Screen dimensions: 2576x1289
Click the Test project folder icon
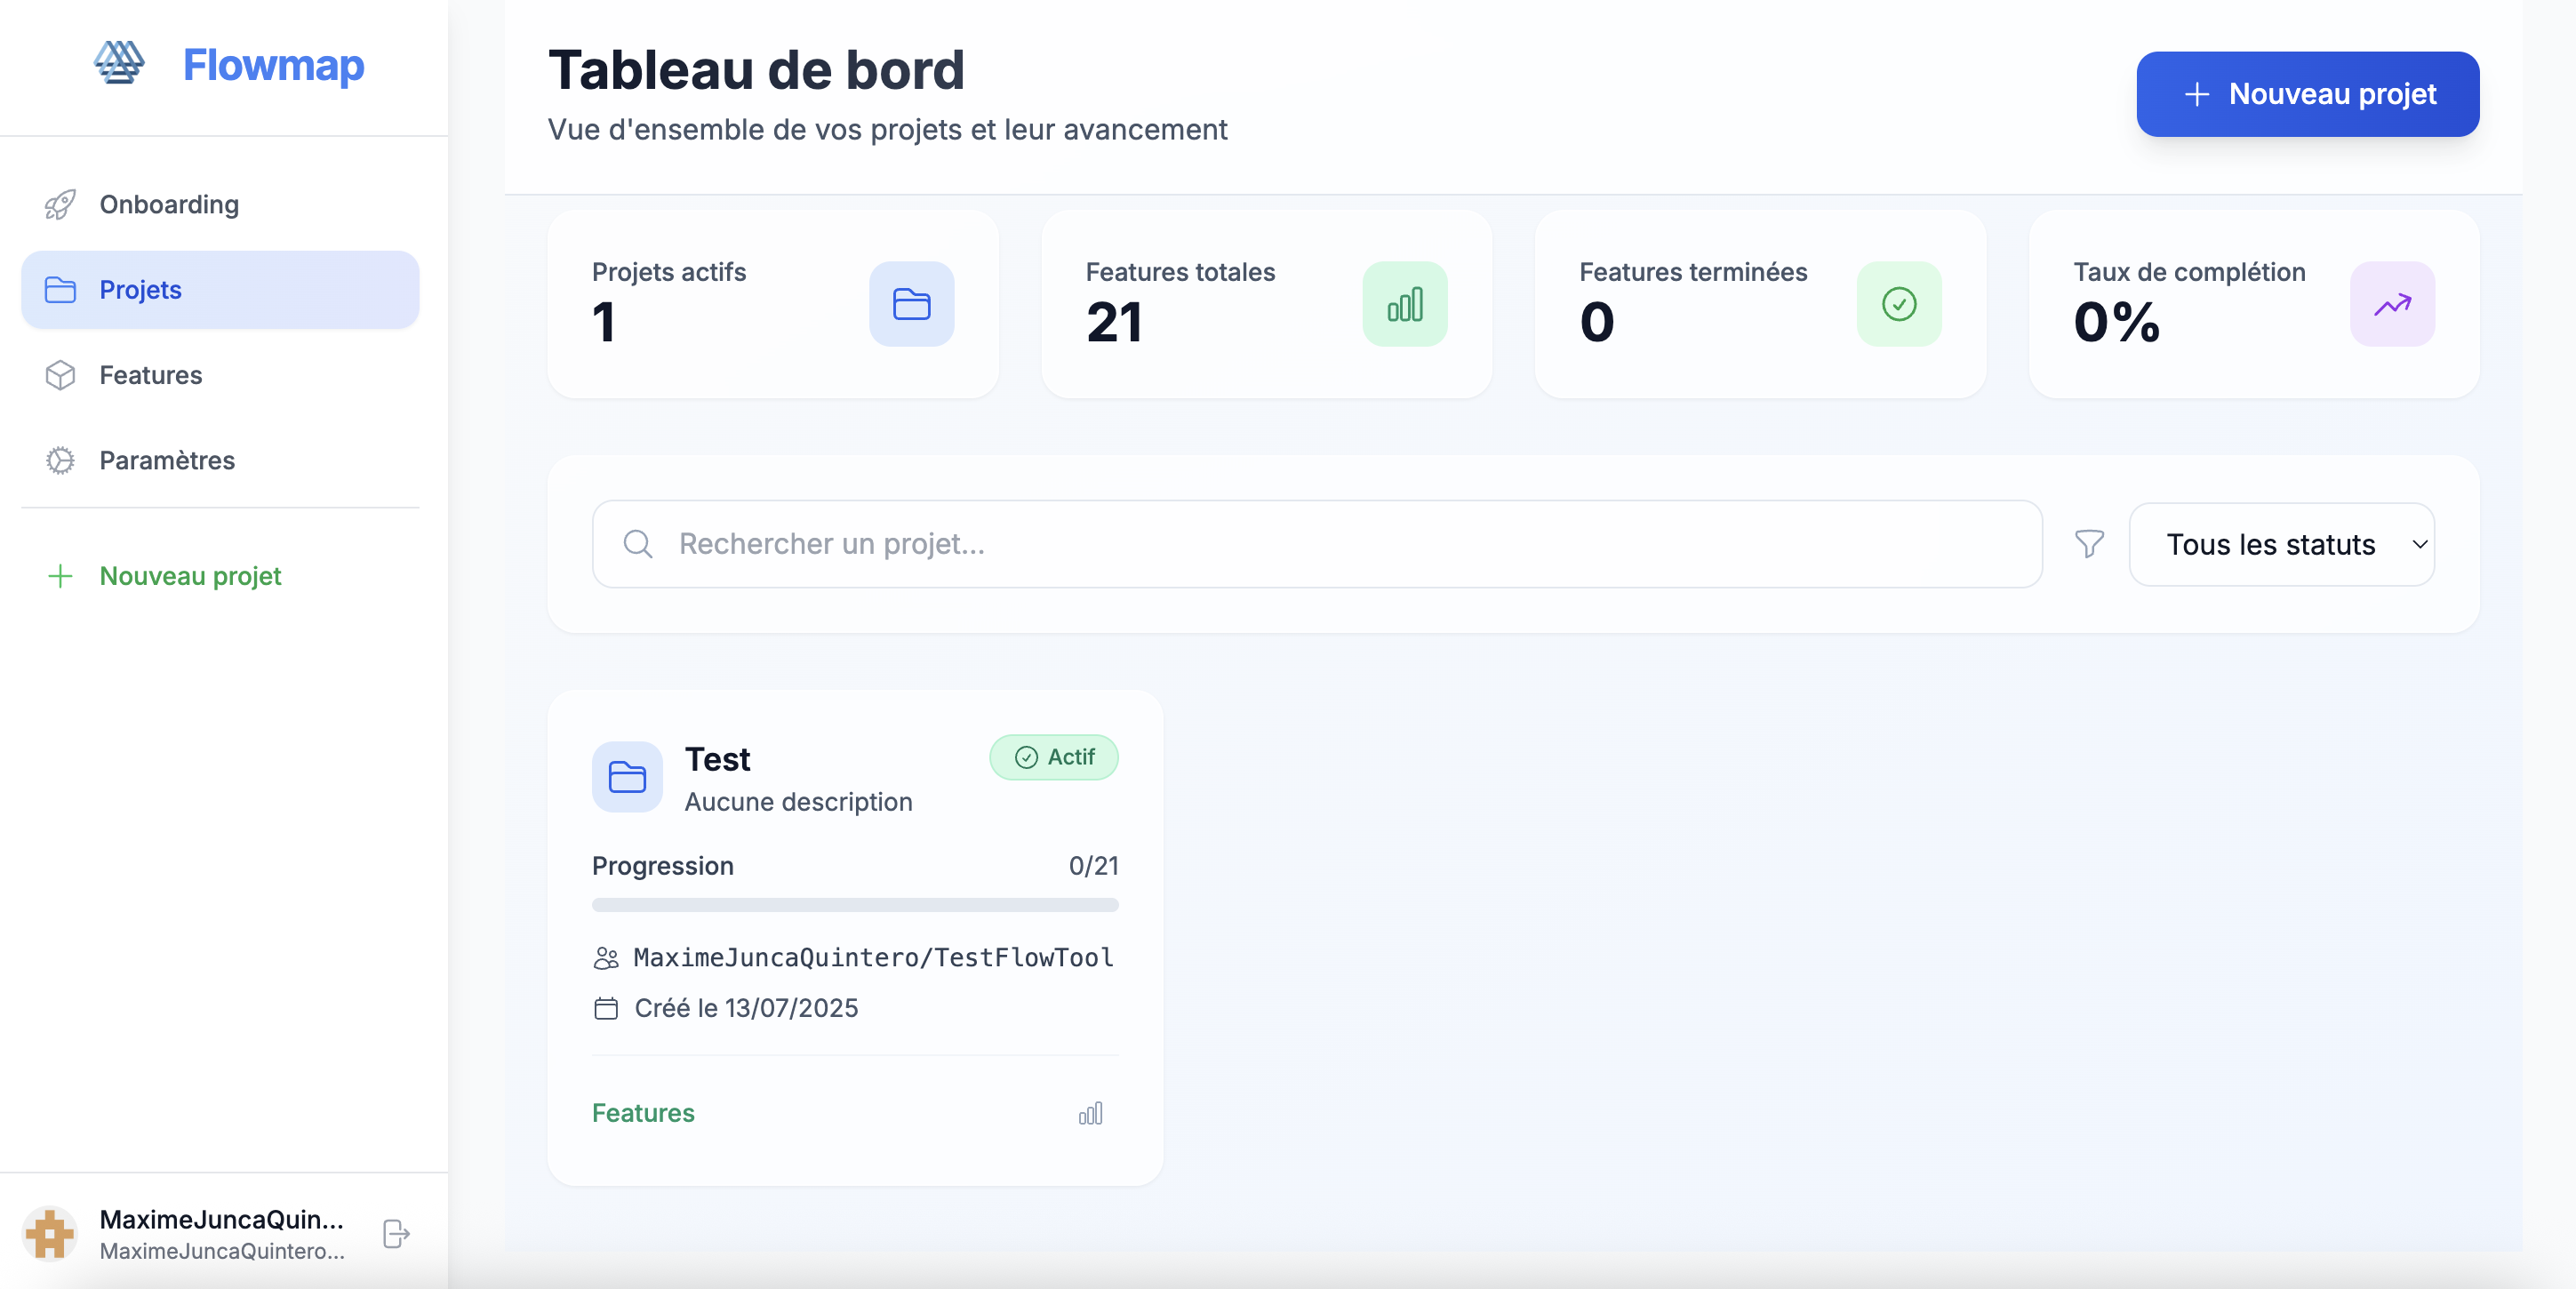(x=627, y=777)
